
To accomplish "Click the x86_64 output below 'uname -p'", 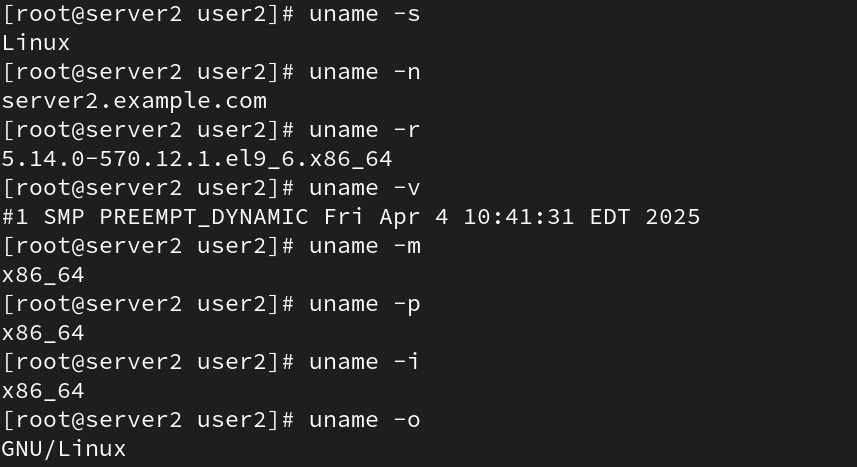I will [x=43, y=333].
